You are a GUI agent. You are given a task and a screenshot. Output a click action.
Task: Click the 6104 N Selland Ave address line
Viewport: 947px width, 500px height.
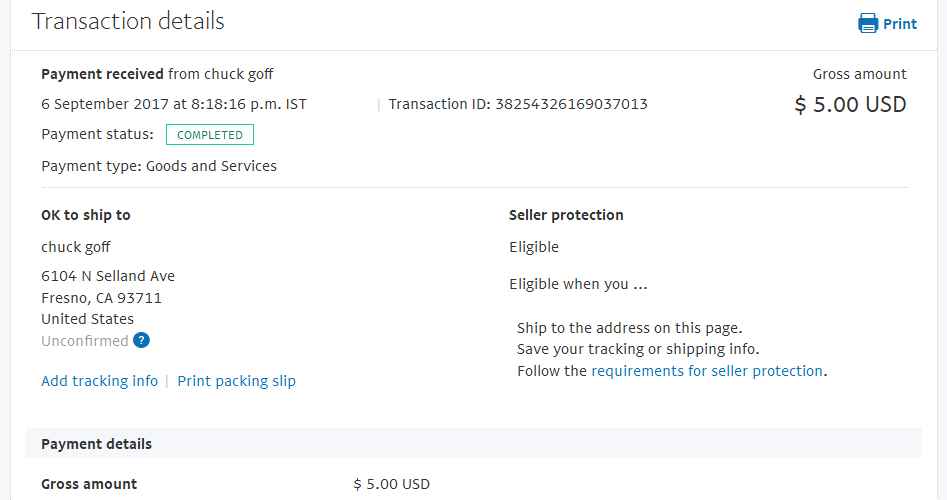click(x=108, y=276)
